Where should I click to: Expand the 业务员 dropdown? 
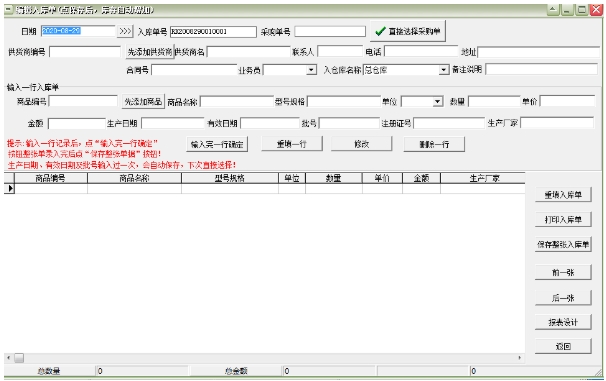311,70
